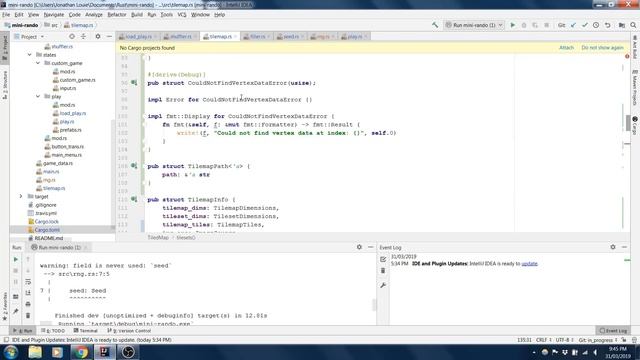The width and height of the screenshot is (640, 360).
Task: Open Event Log wrench settings
Action: (x=383, y=285)
